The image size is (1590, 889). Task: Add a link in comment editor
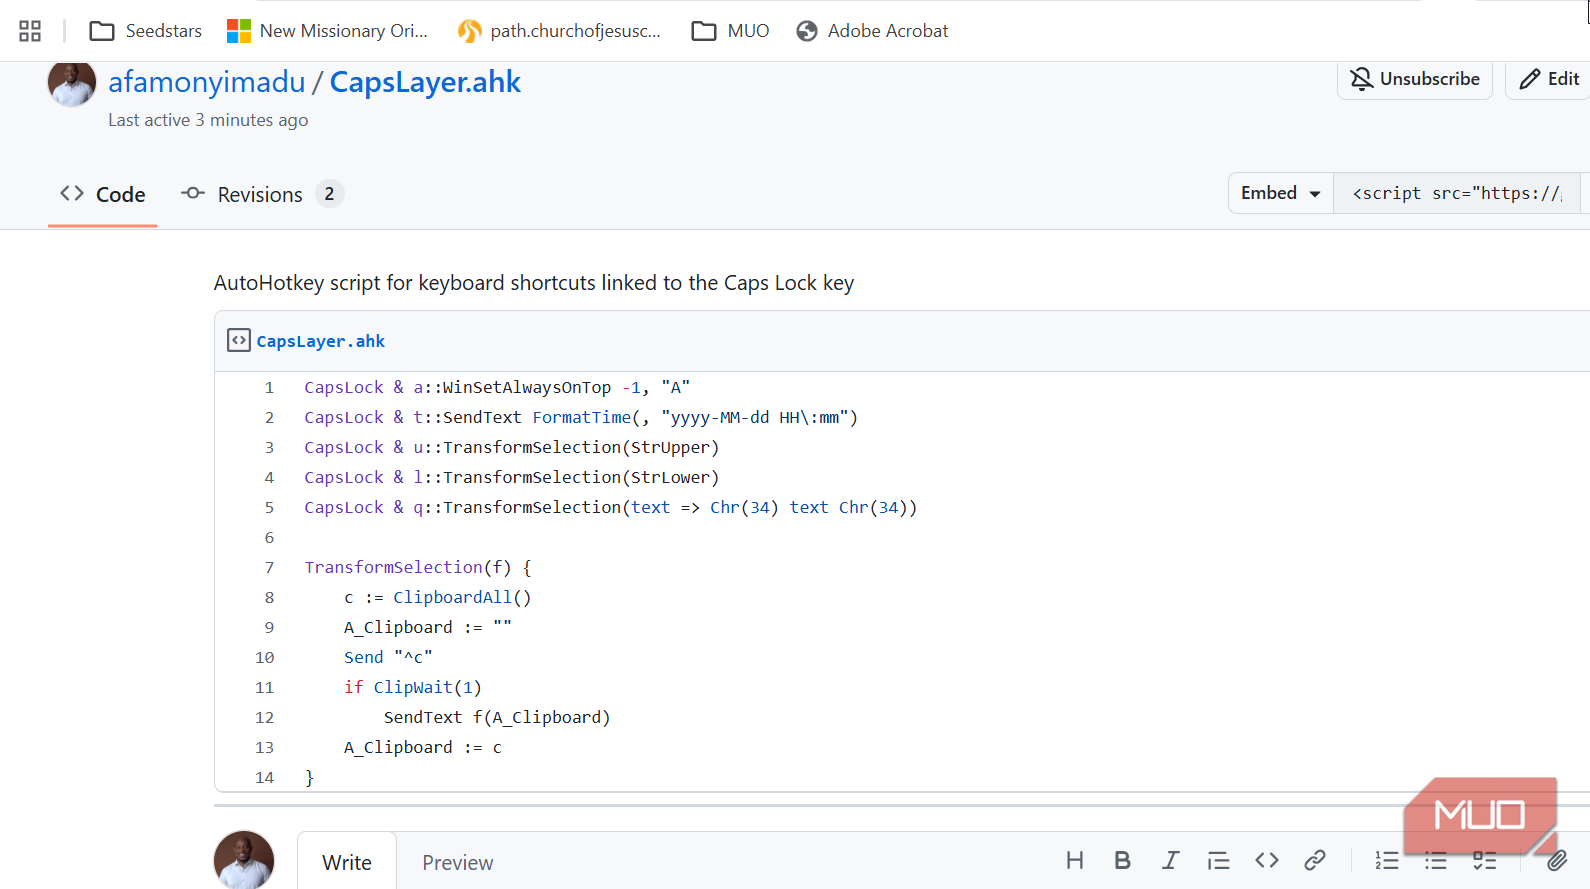[1315, 860]
